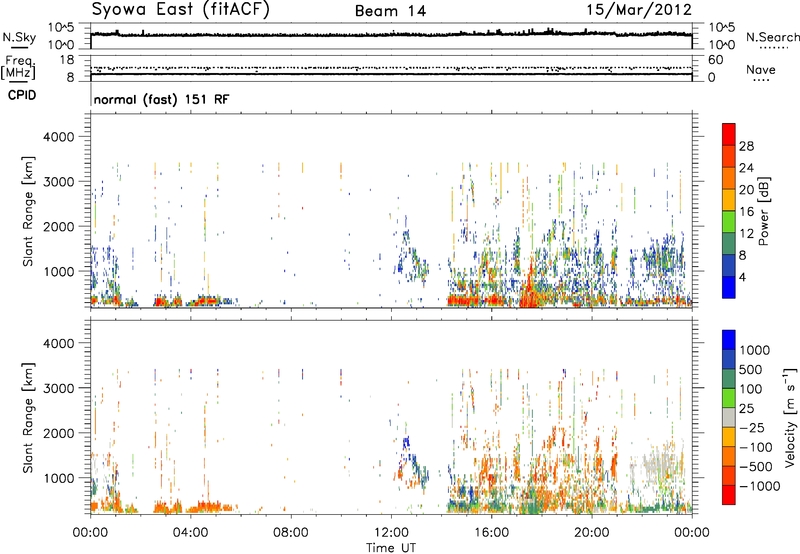Screen dimensions: 800x554
Task: Select the 'Beam 14' heading
Action: (390, 11)
